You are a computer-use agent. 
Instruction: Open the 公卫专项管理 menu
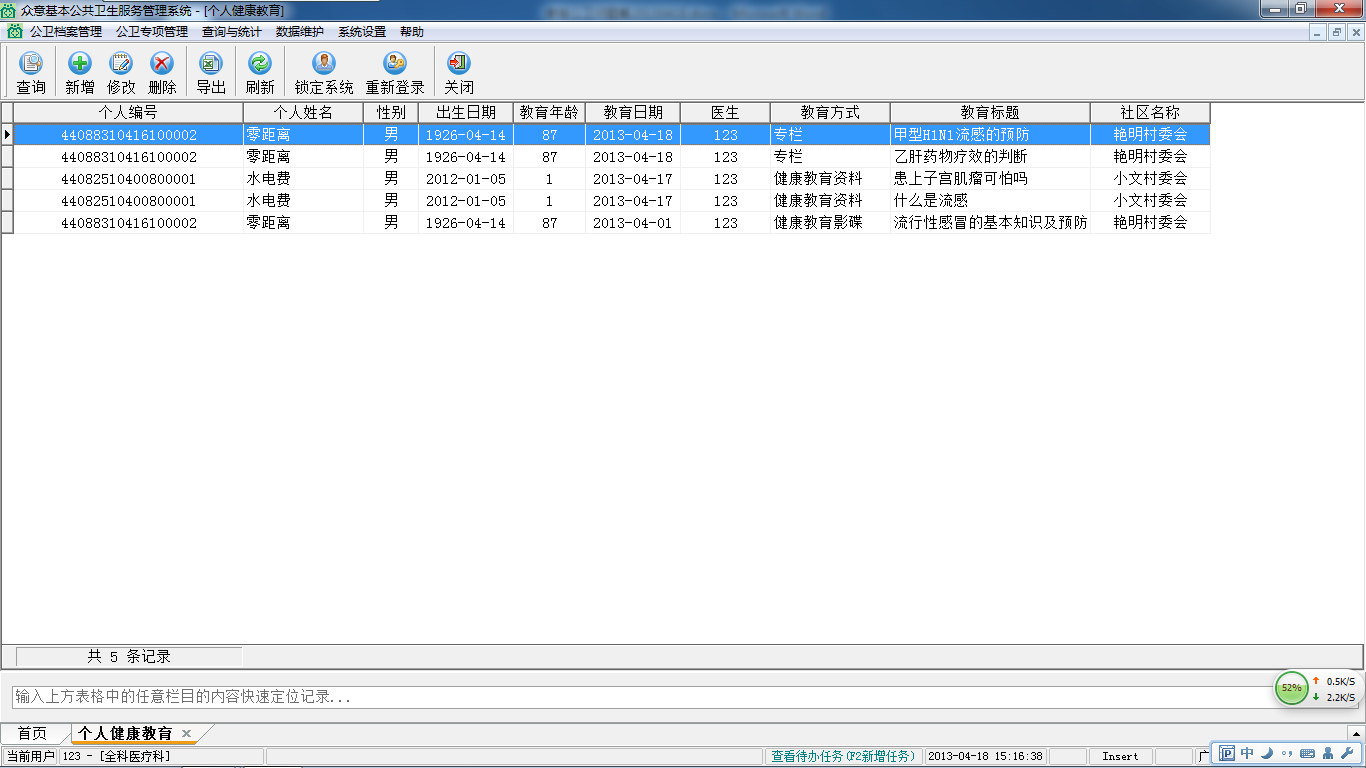pyautogui.click(x=152, y=31)
